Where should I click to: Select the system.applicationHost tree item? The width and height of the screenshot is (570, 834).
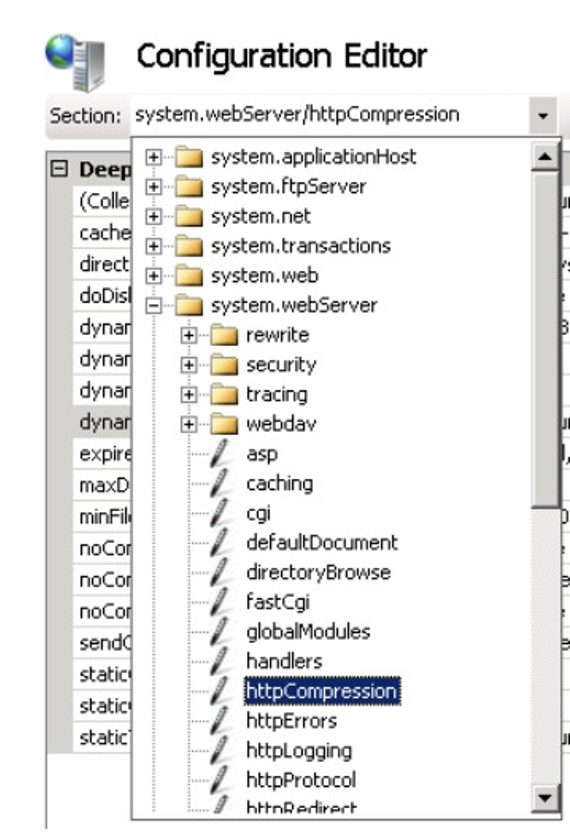click(x=314, y=157)
